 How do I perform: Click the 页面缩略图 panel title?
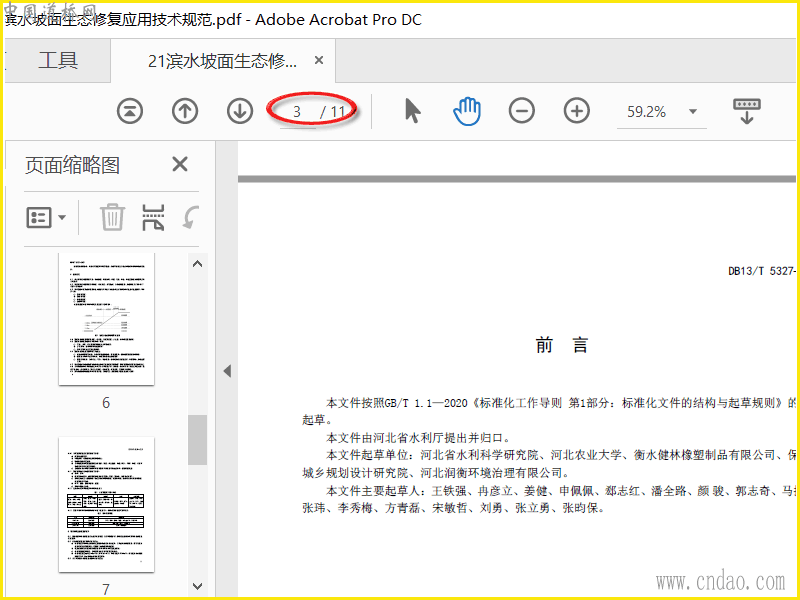[x=72, y=165]
